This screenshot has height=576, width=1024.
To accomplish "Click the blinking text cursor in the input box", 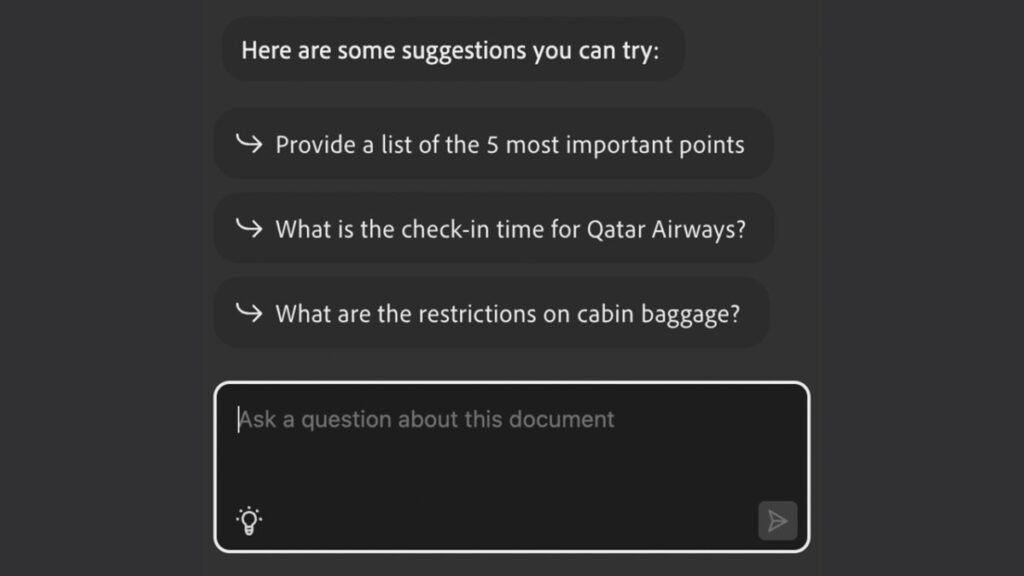I will [x=239, y=419].
